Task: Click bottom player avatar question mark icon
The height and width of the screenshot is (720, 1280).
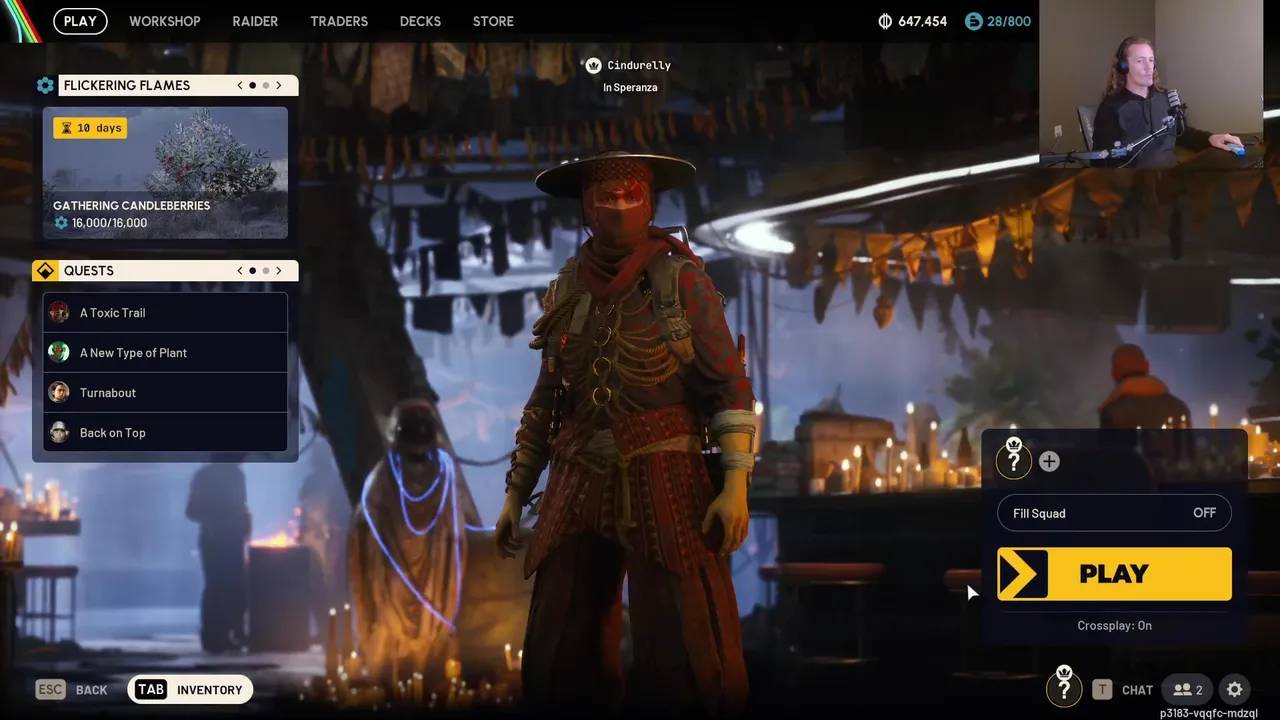Action: coord(1064,688)
